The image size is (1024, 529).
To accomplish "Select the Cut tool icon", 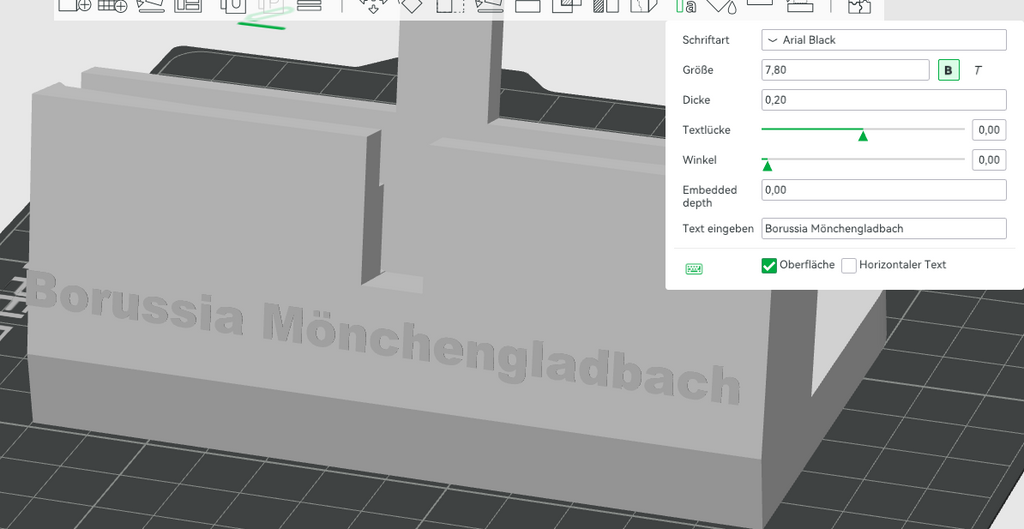I will click(x=528, y=6).
